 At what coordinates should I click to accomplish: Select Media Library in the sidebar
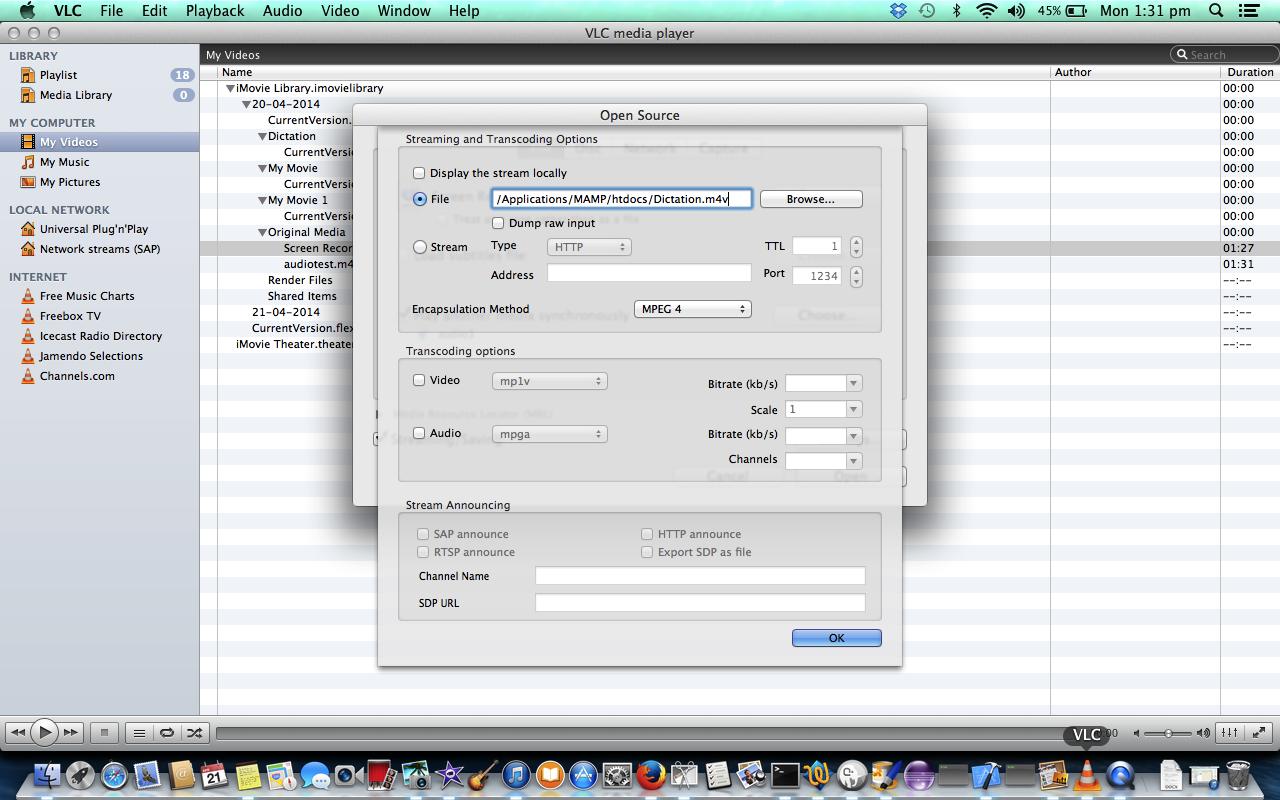(75, 95)
